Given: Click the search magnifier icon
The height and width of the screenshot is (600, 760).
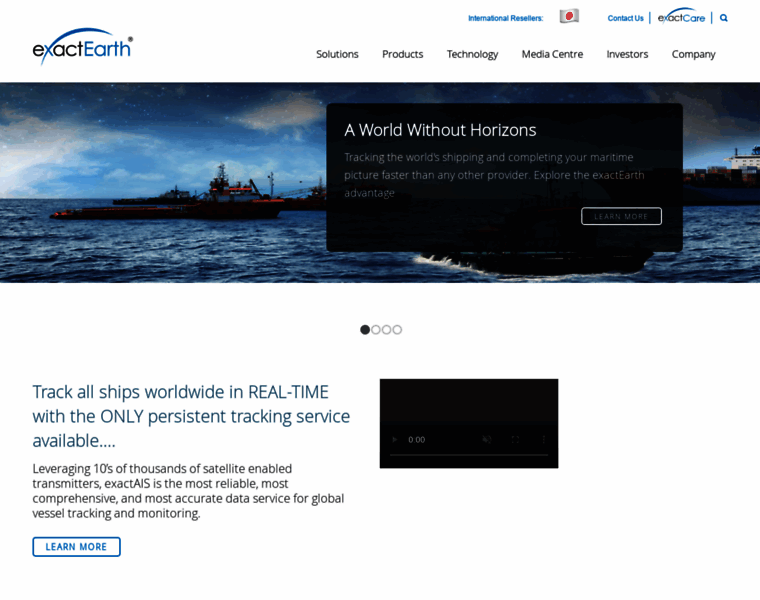Looking at the screenshot, I should point(724,18).
